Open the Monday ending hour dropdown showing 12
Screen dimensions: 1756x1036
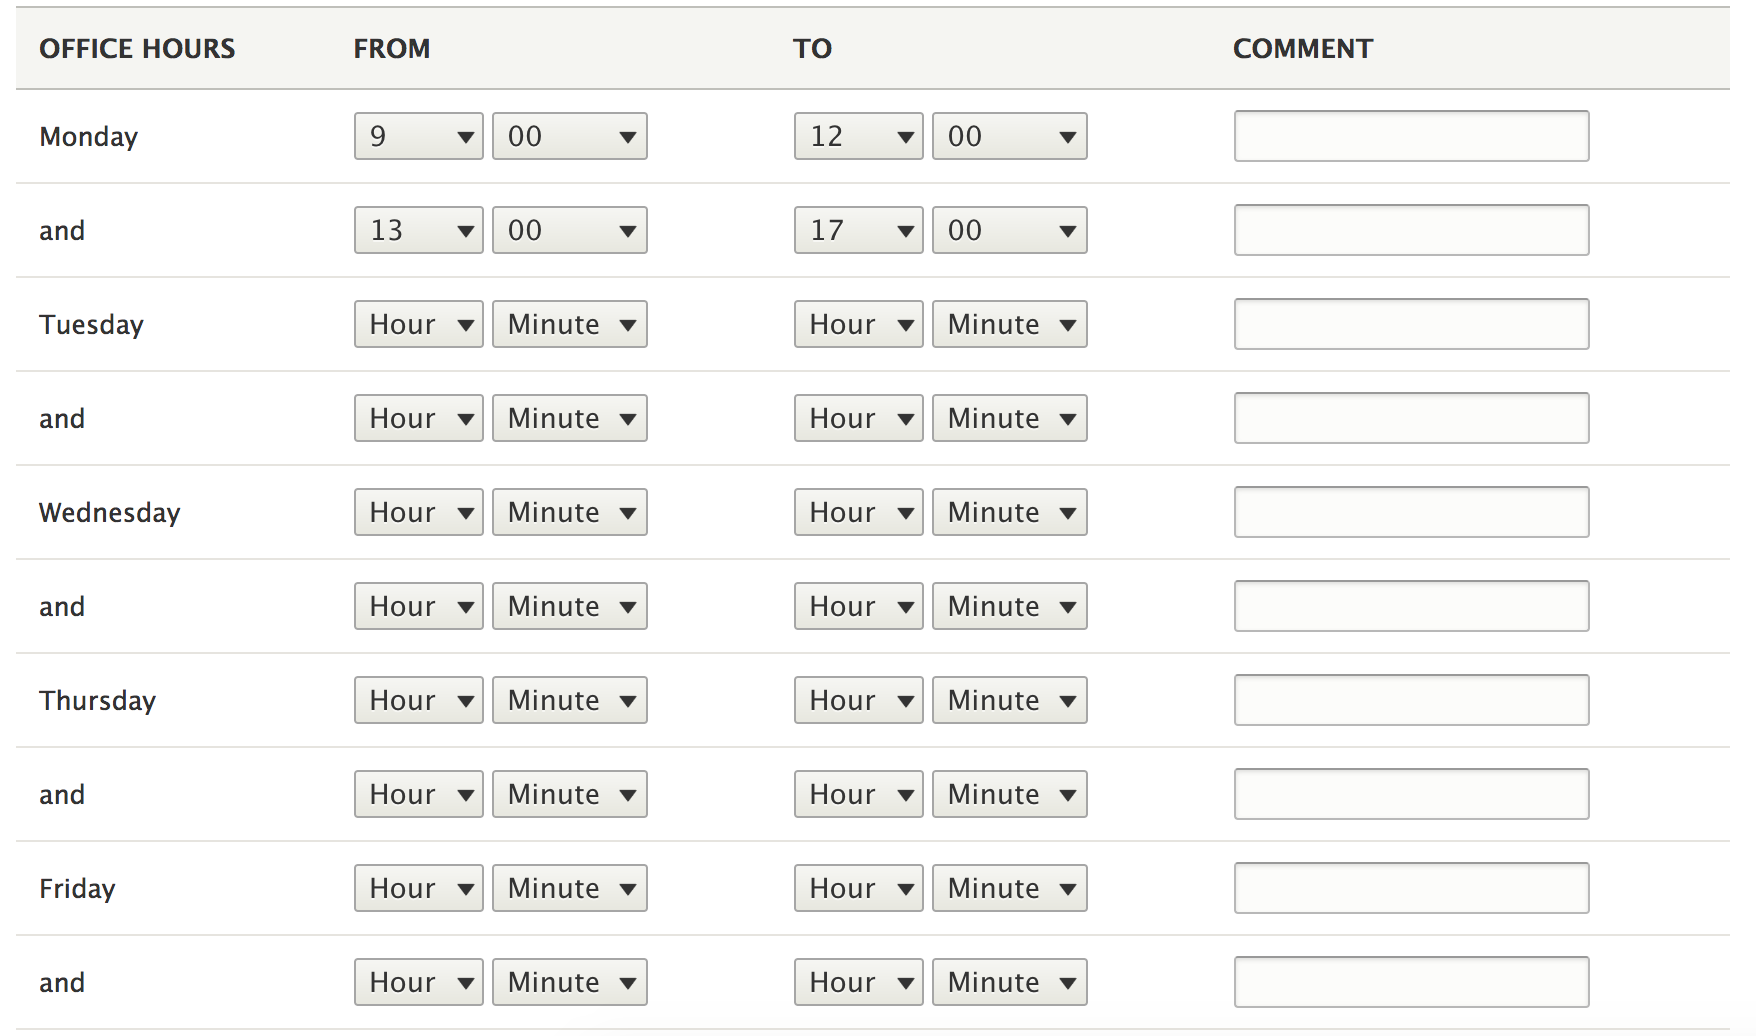(x=858, y=136)
